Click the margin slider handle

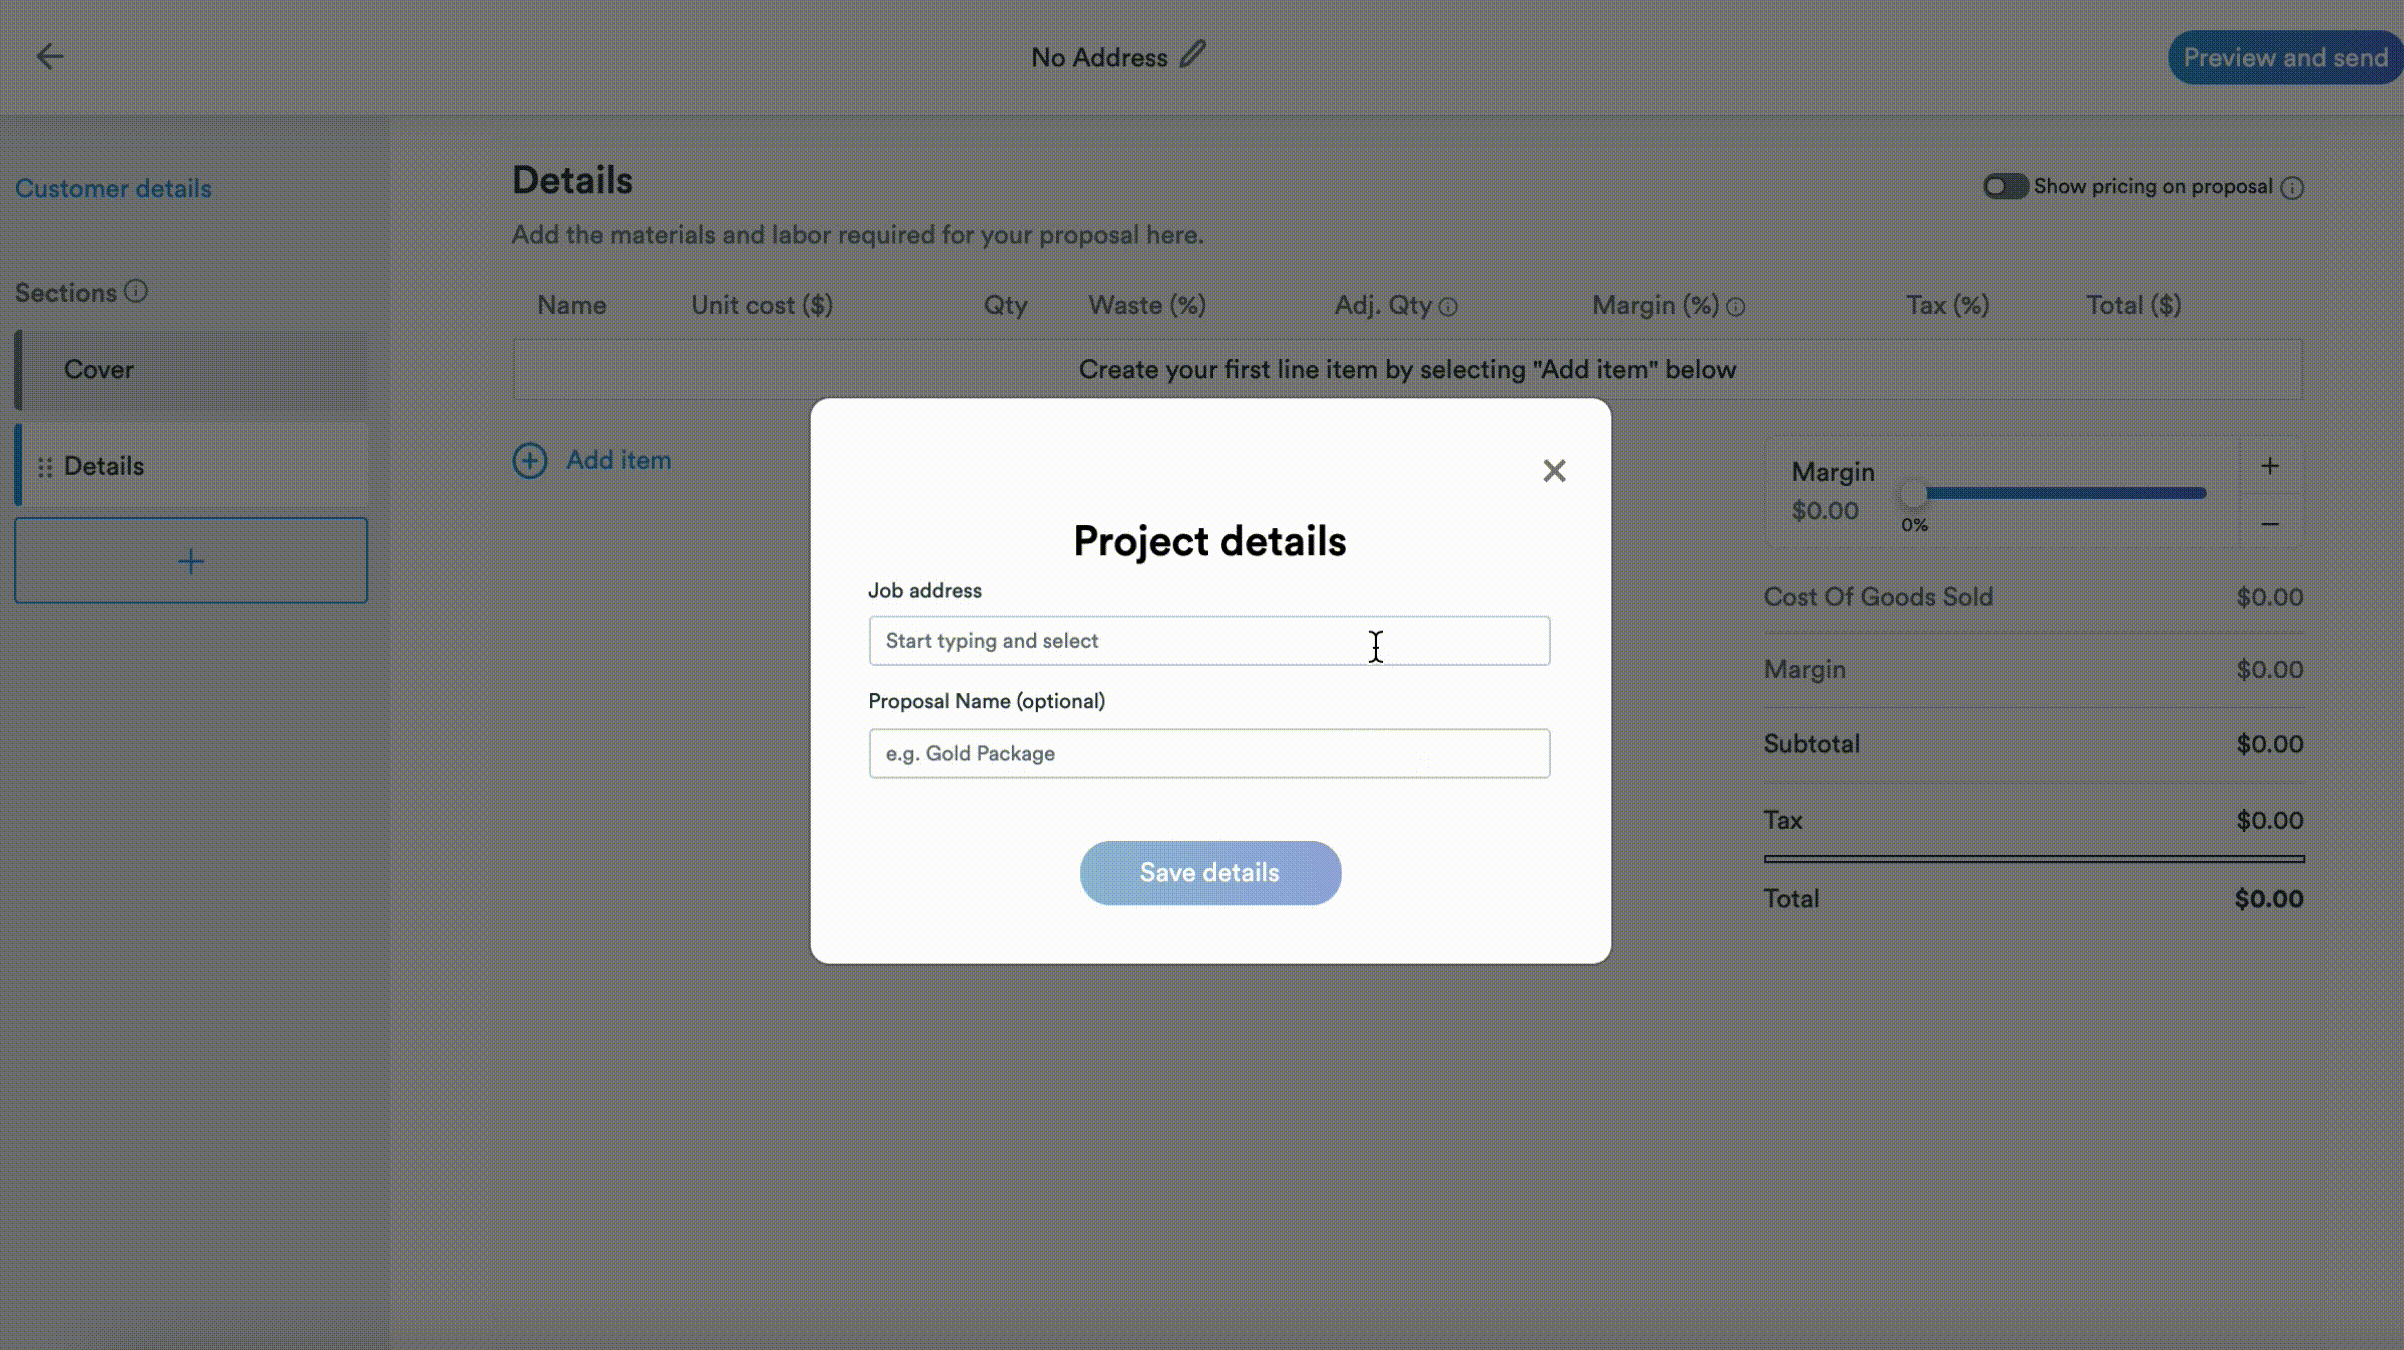1913,494
